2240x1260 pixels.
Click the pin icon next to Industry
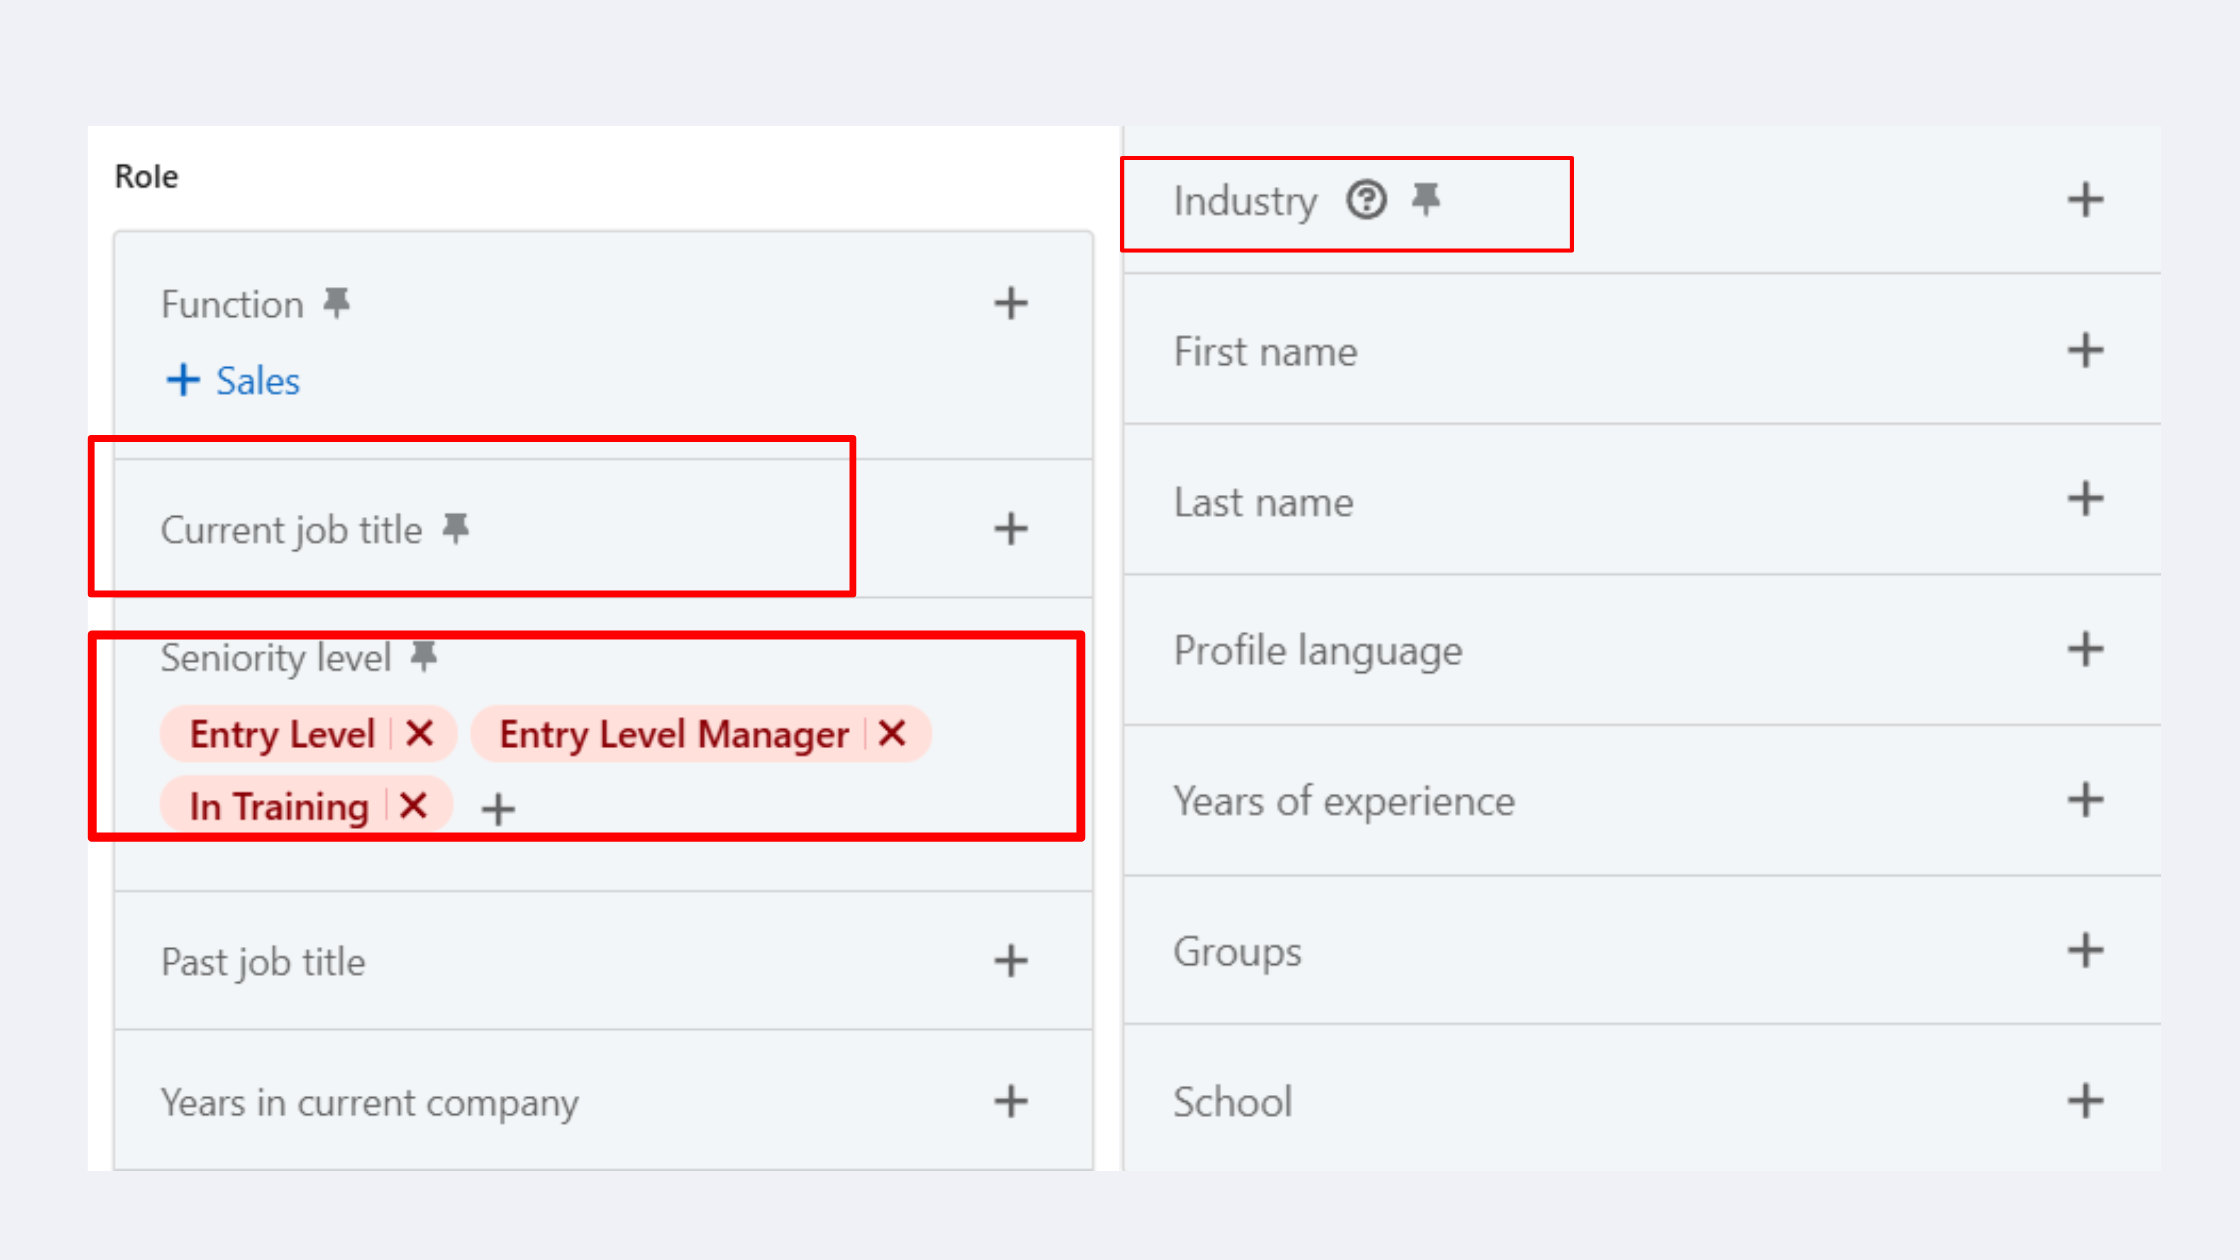tap(1426, 199)
